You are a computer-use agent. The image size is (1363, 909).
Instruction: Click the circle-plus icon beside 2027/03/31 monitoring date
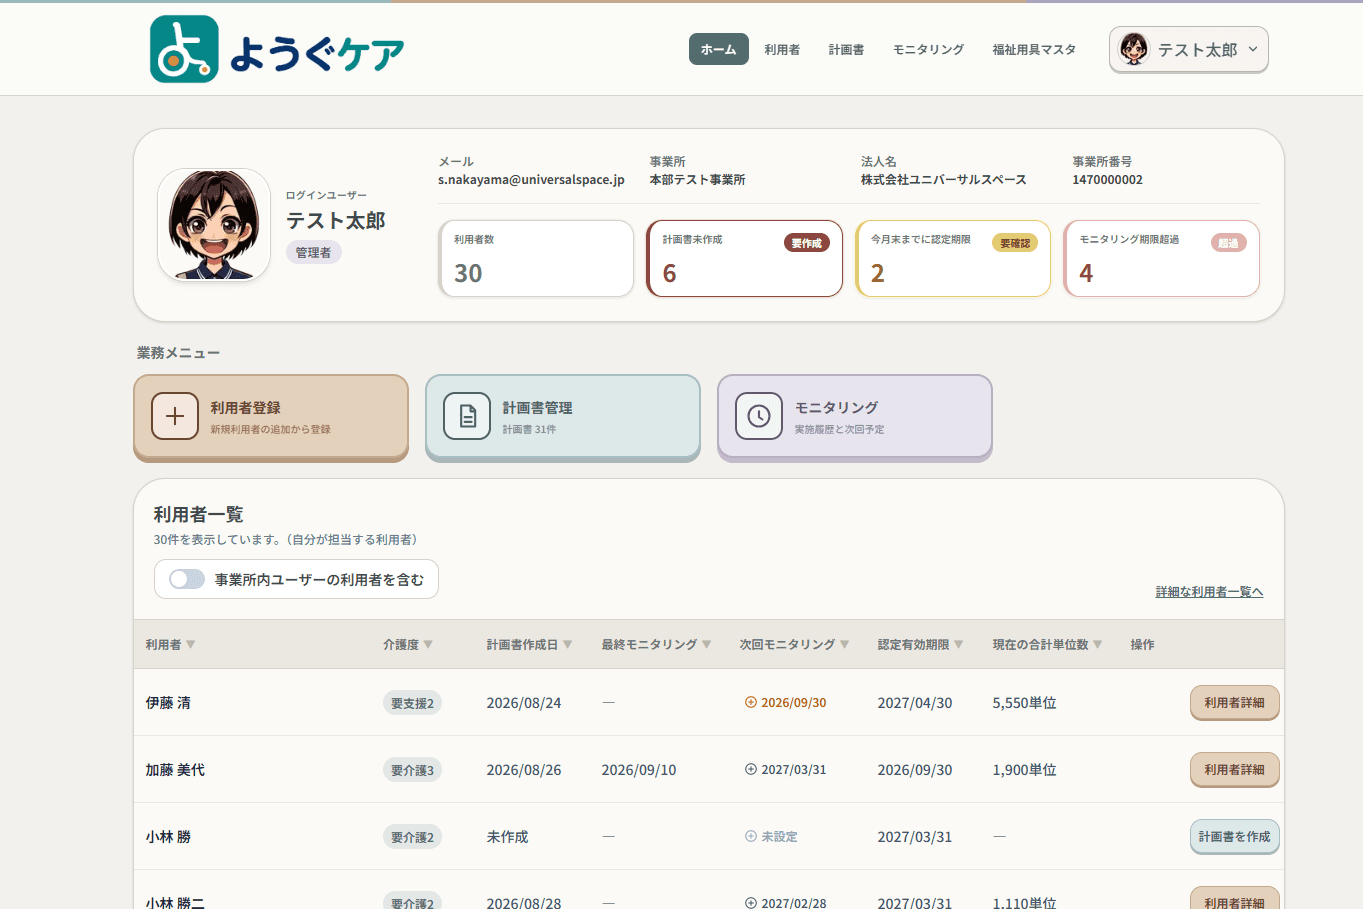click(x=751, y=769)
